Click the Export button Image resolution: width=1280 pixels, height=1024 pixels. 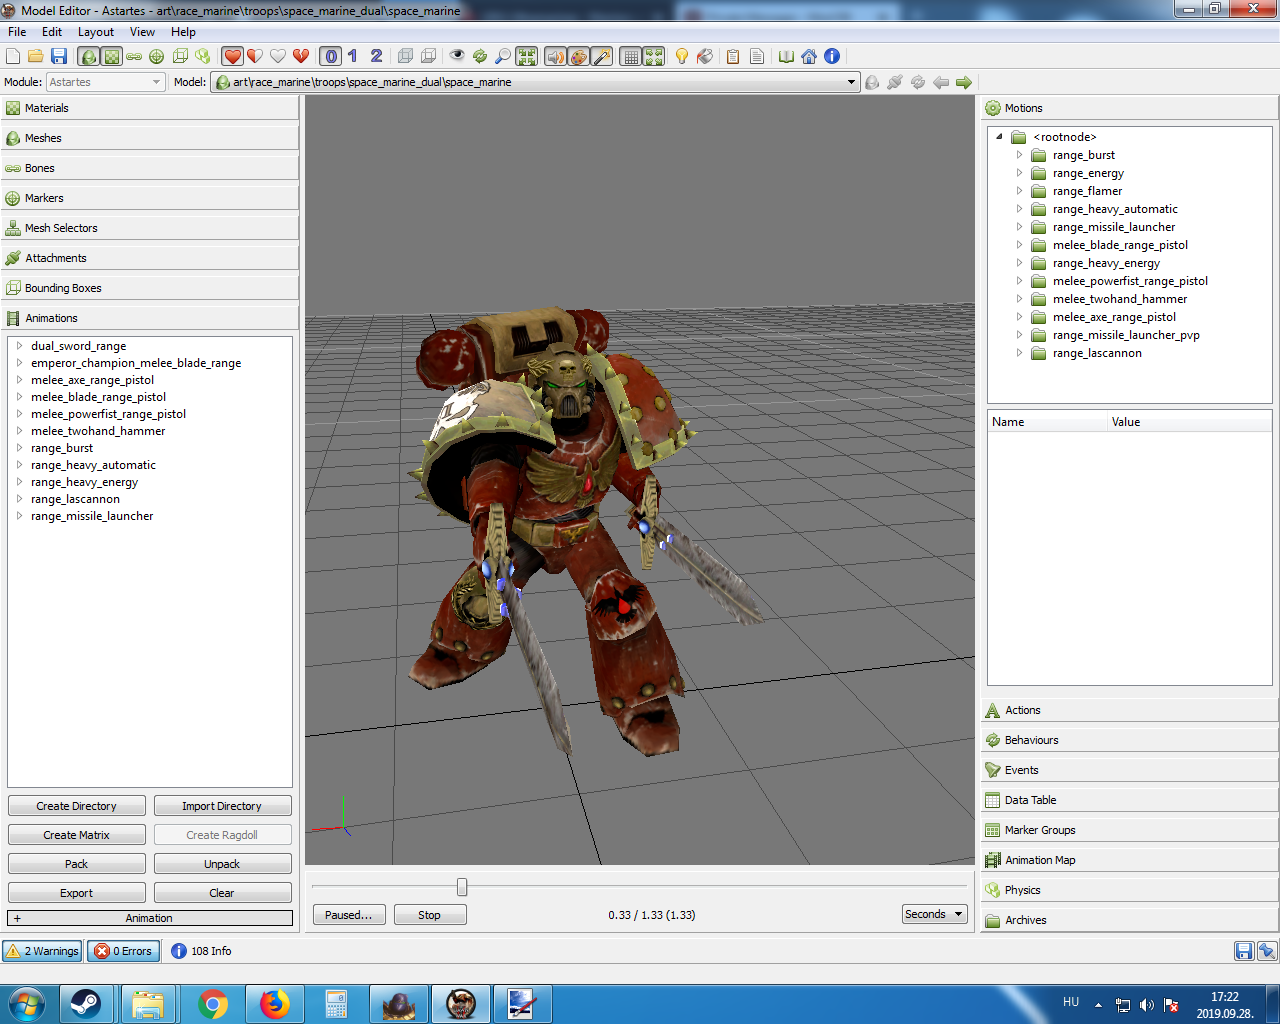[x=77, y=893]
